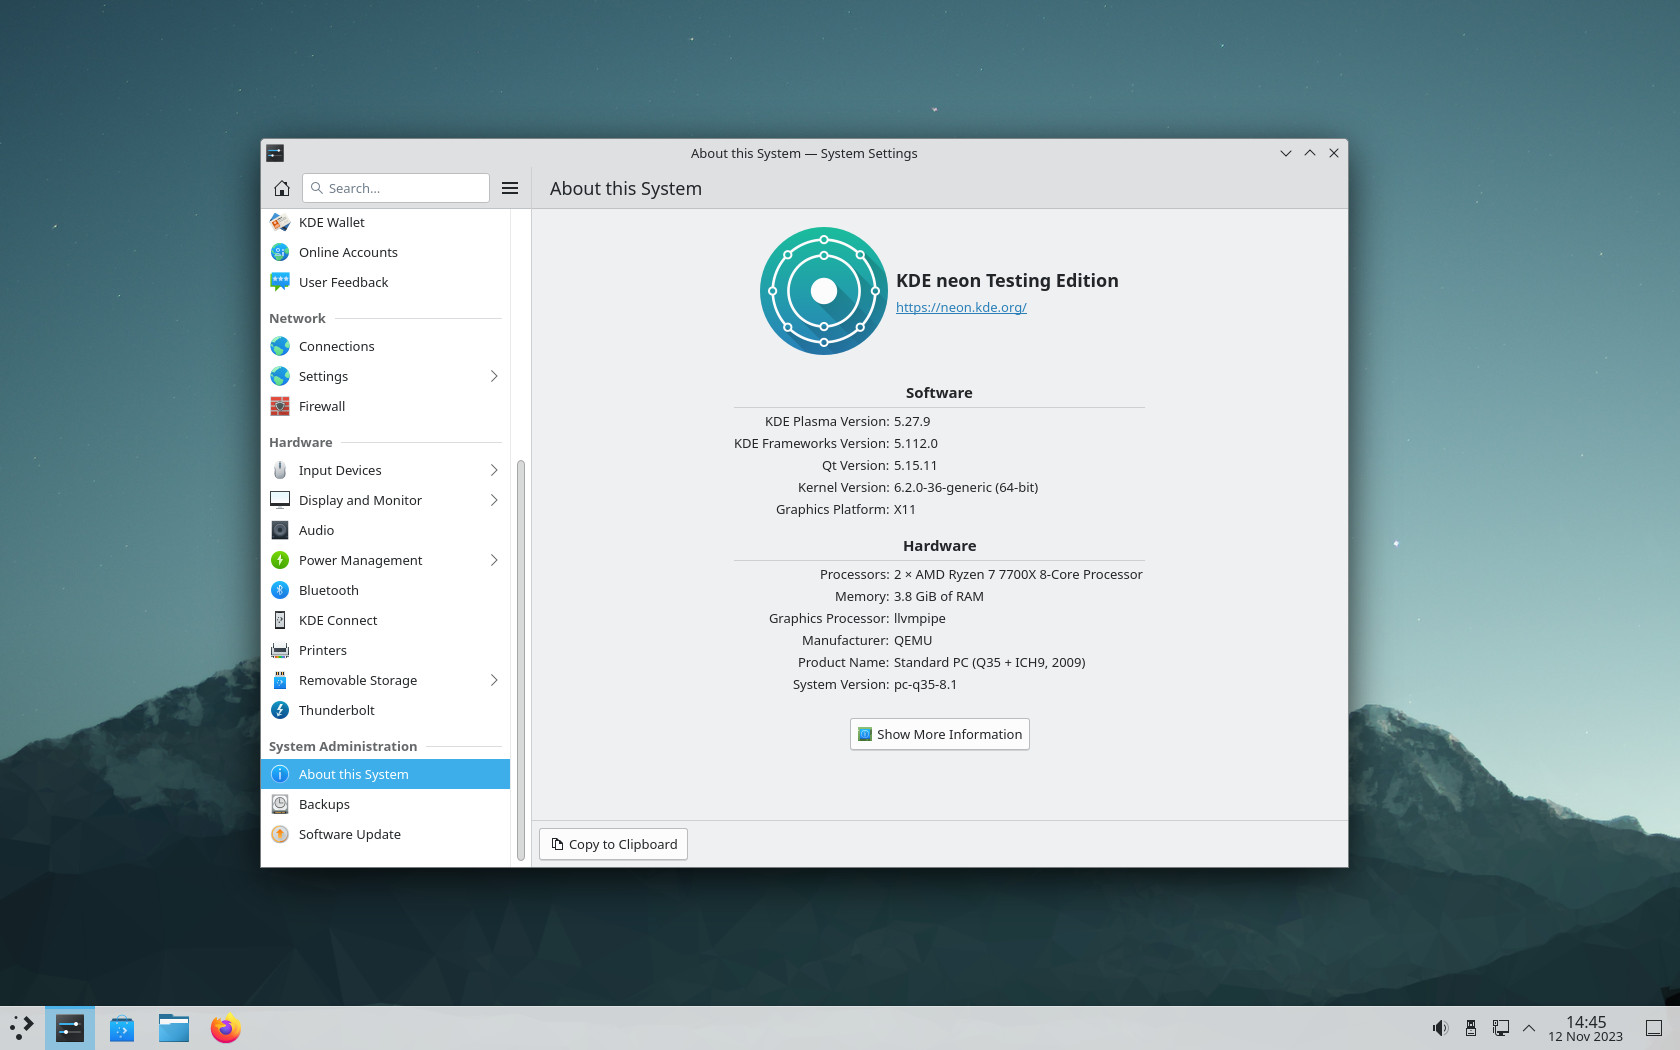Viewport: 1680px width, 1050px height.
Task: Open the volume control in system tray
Action: pyautogui.click(x=1440, y=1028)
